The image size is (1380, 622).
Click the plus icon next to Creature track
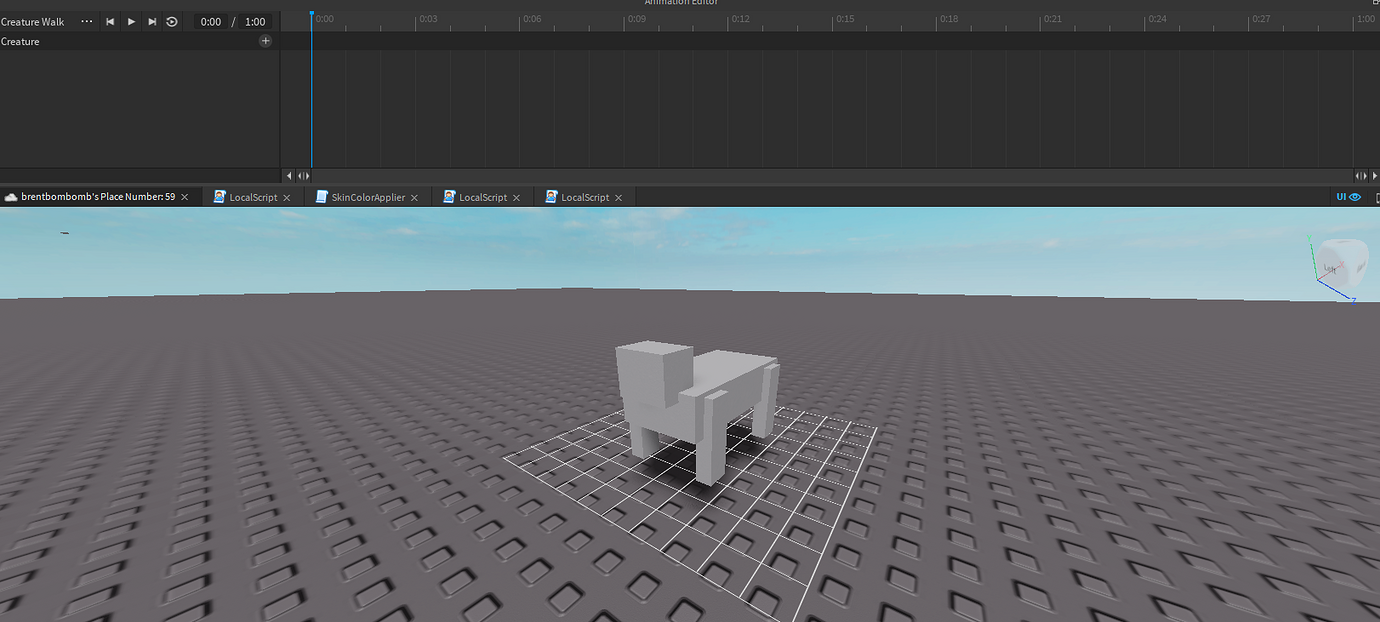tap(265, 41)
